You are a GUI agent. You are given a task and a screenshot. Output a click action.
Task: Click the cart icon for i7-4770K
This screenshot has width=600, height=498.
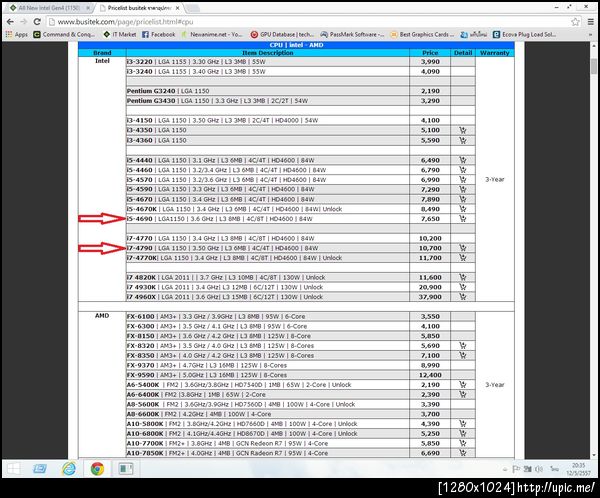[x=463, y=258]
